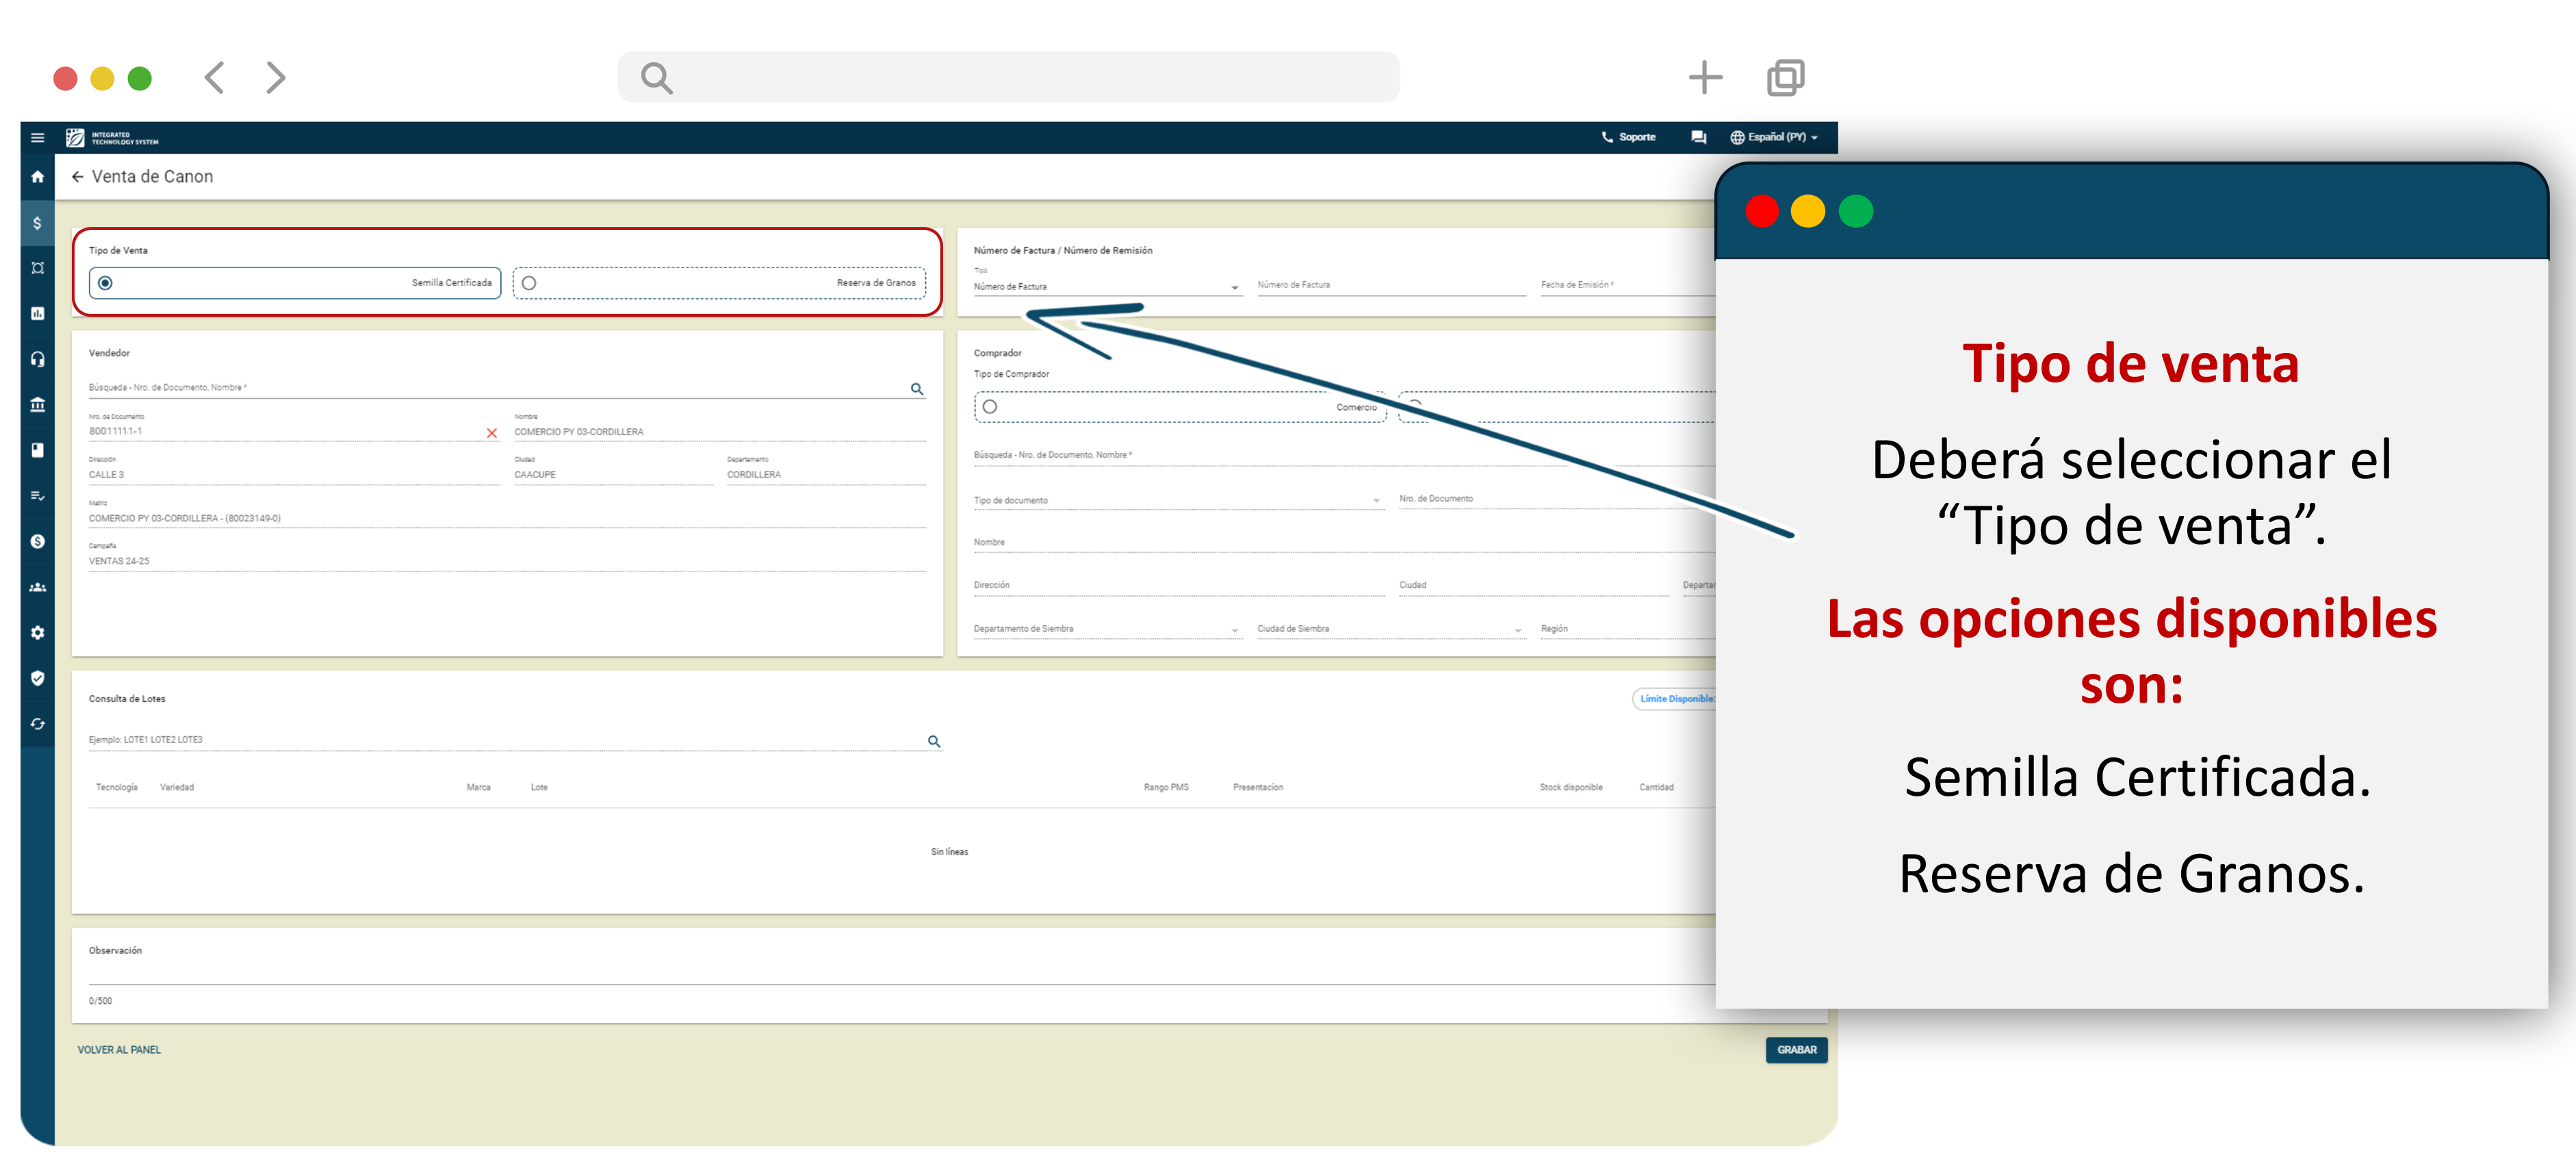This screenshot has height=1170, width=2576.
Task: Open the bank building sidebar icon
Action: [x=37, y=405]
